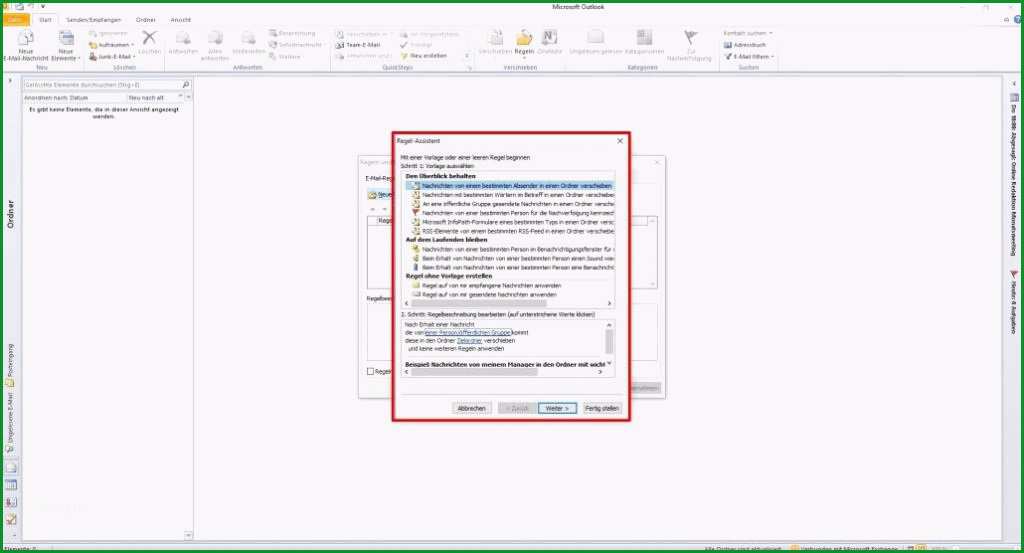The height and width of the screenshot is (553, 1024).
Task: Open the Ordner ribbon tab
Action: [146, 20]
